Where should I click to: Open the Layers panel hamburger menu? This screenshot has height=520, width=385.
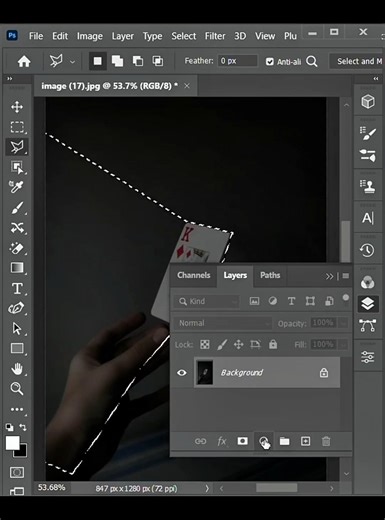(346, 276)
